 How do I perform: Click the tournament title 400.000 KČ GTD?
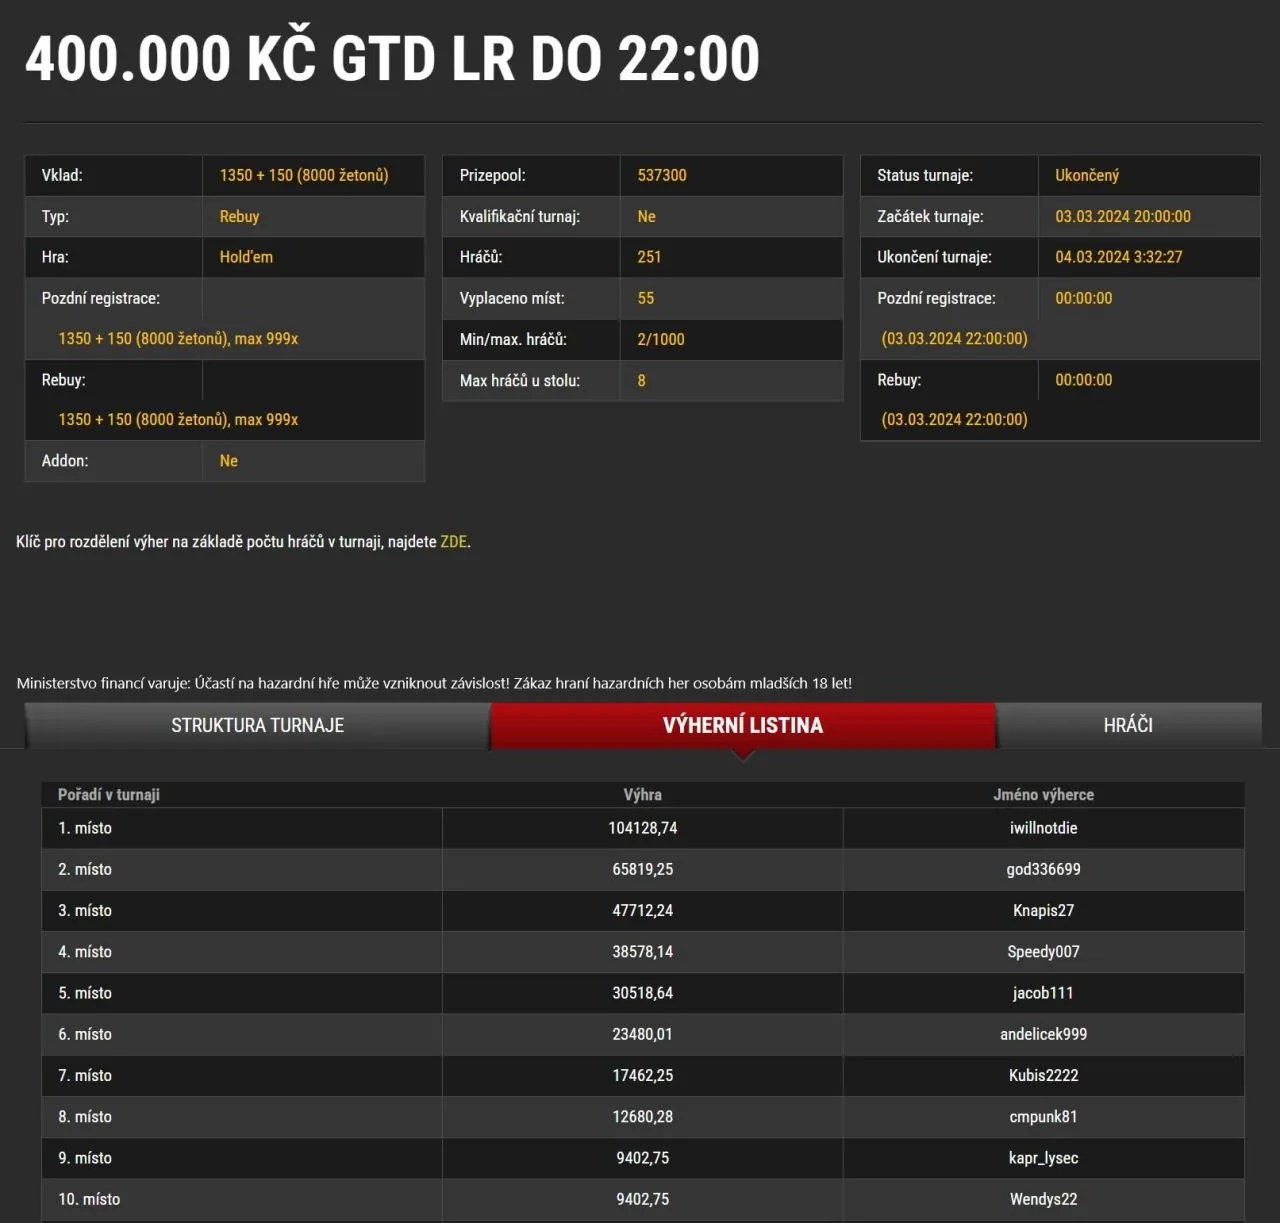coord(392,58)
